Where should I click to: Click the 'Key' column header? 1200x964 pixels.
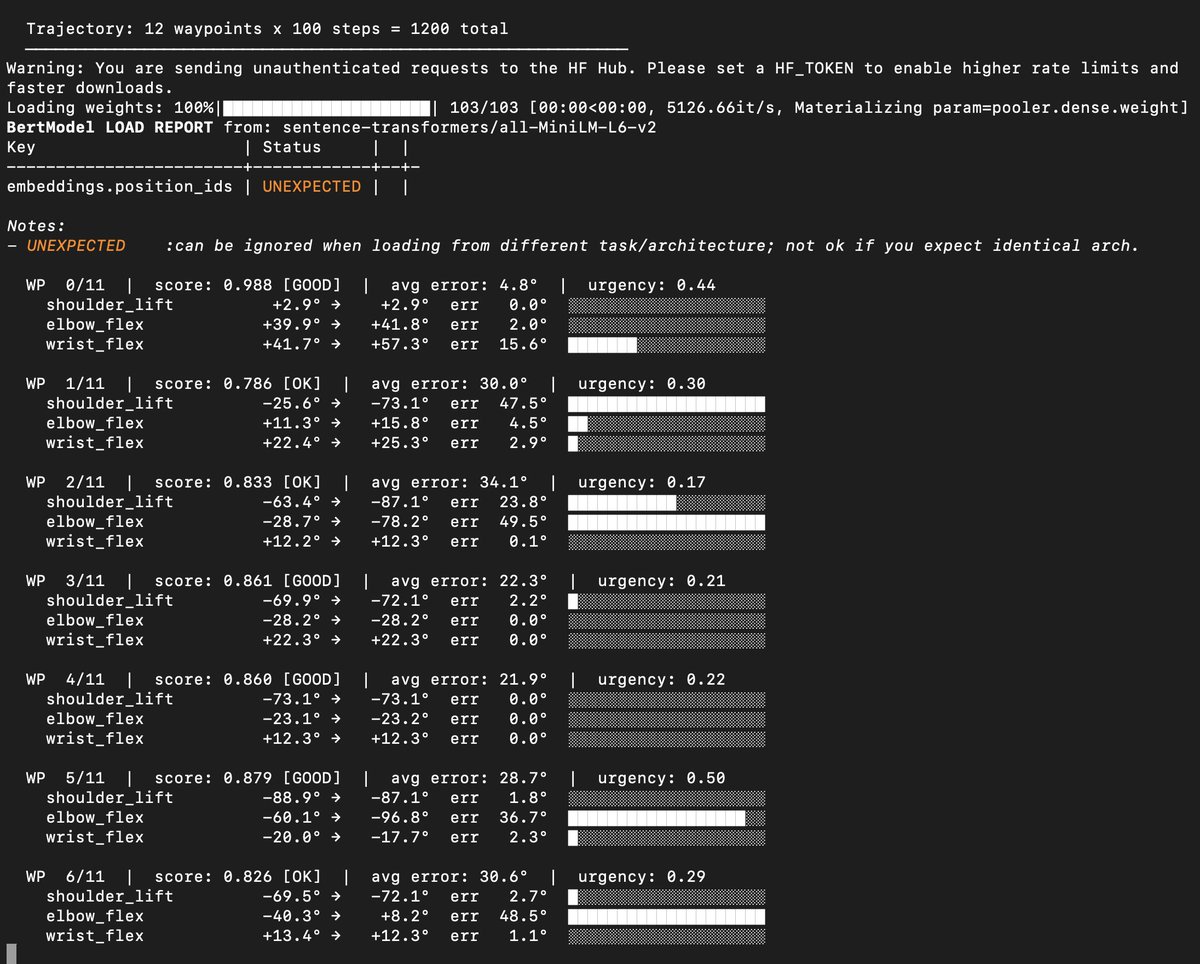(21, 147)
